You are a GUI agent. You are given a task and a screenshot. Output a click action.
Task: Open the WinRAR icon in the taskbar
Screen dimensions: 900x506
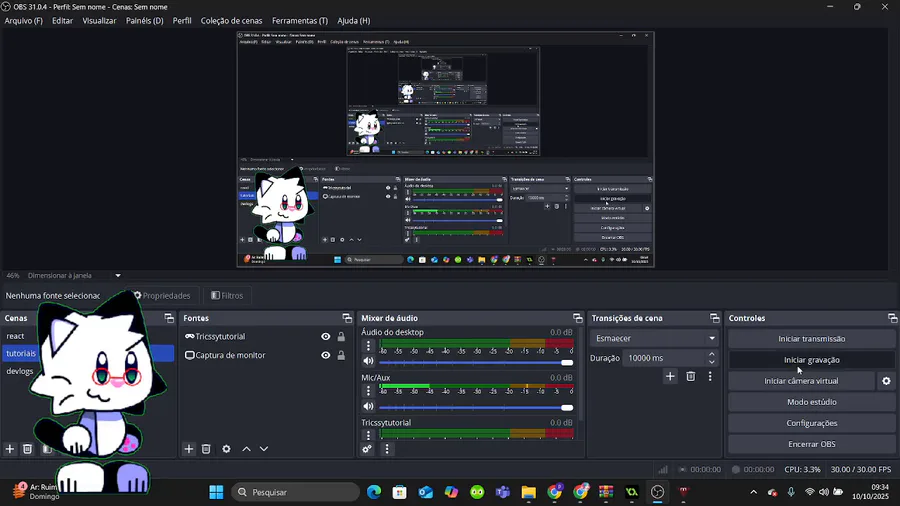point(606,492)
